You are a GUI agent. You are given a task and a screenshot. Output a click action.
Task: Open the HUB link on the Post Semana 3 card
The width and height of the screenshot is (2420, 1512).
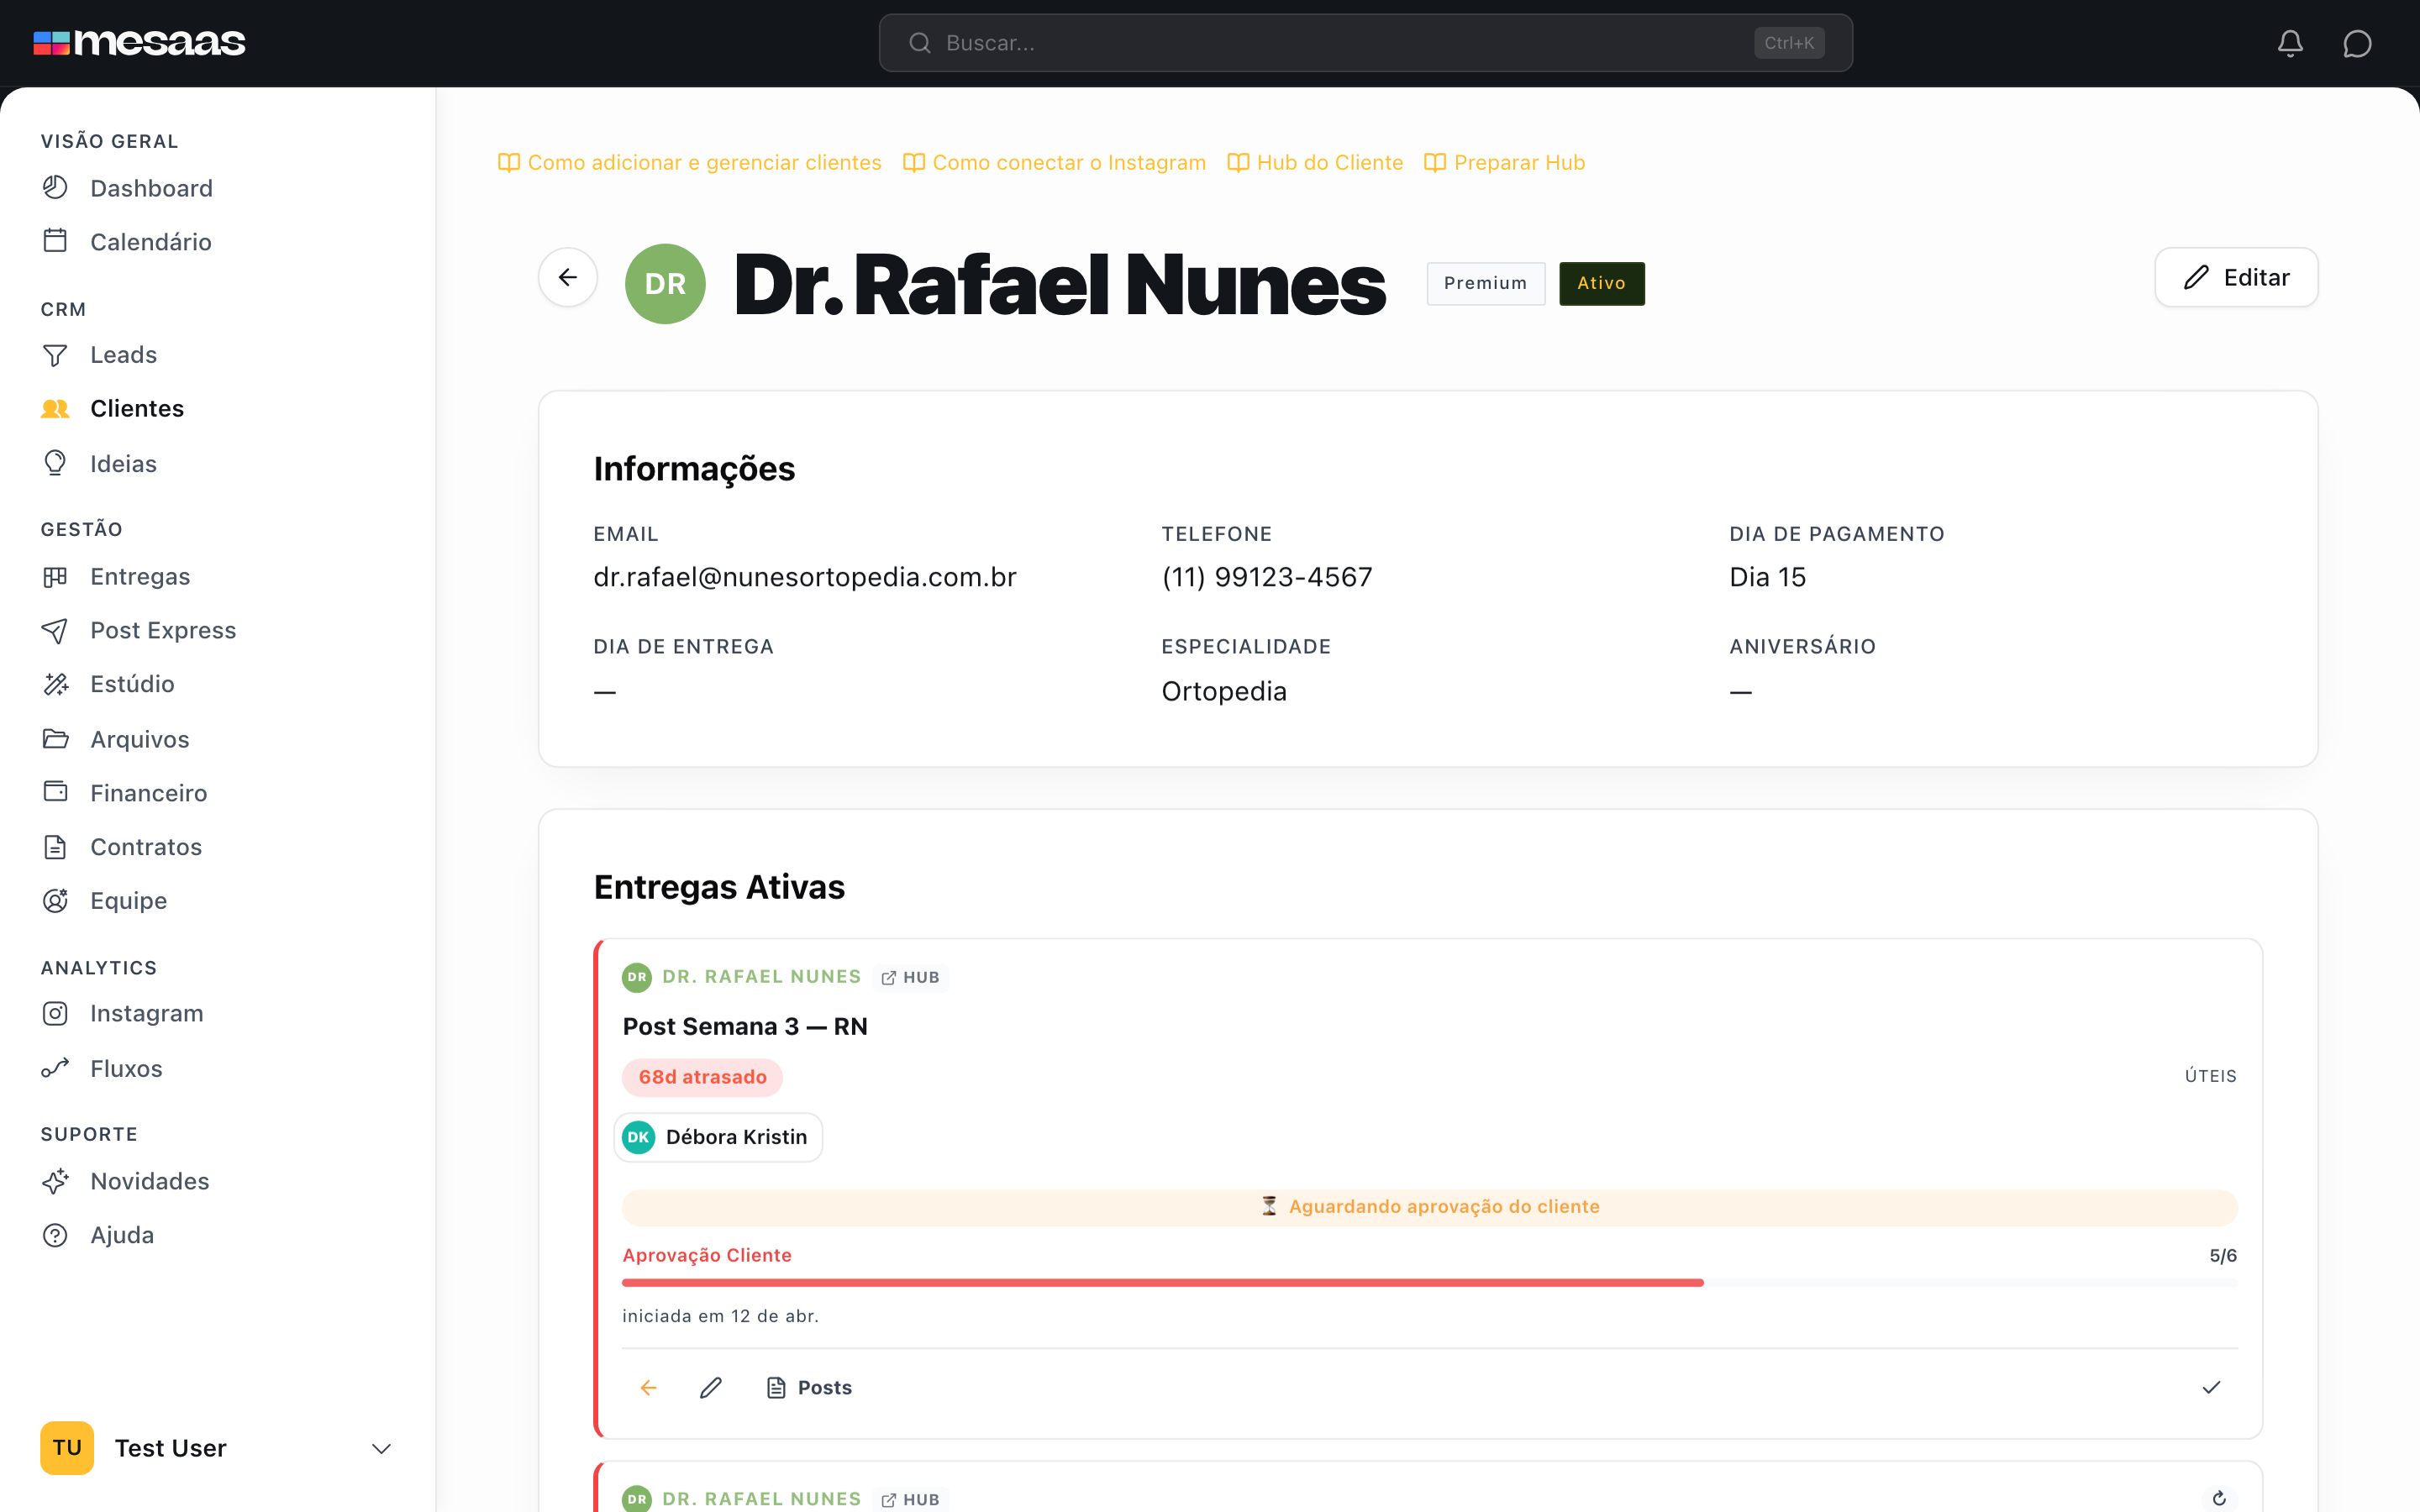911,977
